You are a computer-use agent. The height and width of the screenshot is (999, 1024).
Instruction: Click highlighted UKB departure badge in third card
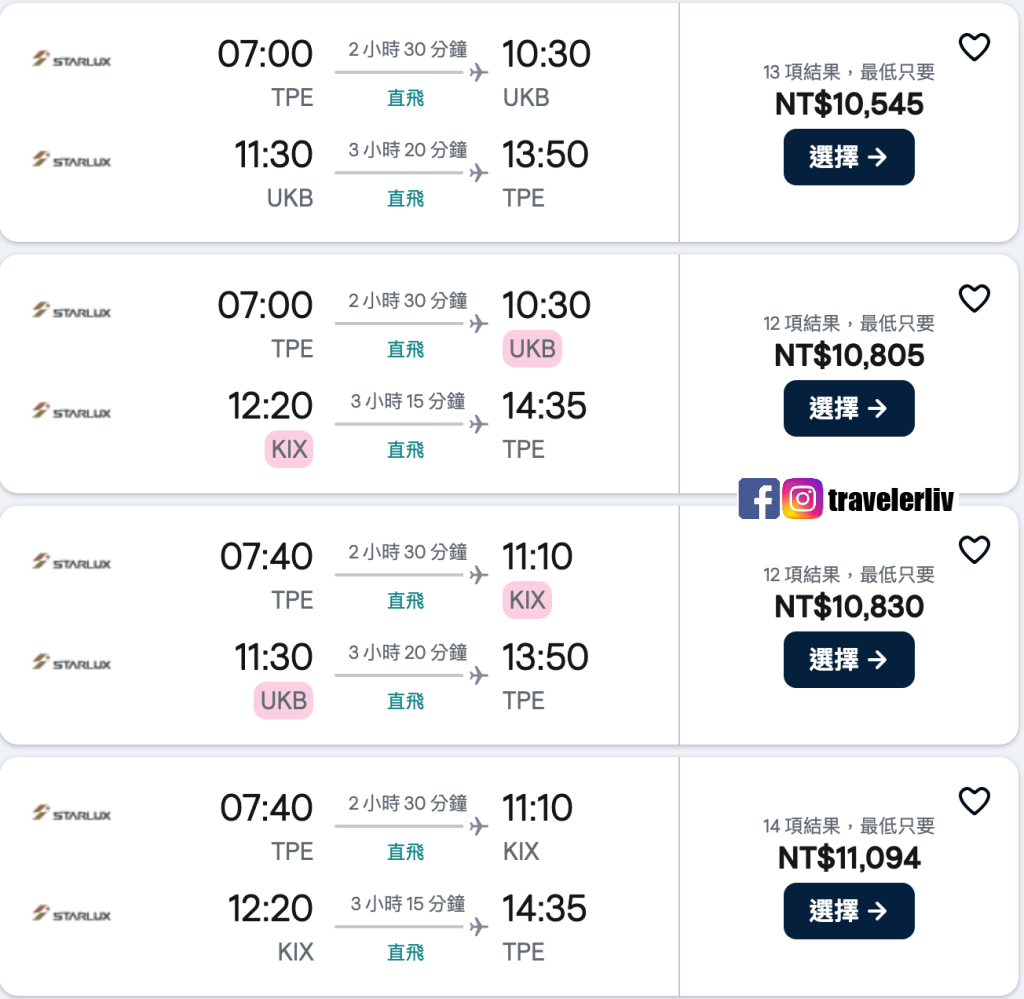tap(283, 701)
